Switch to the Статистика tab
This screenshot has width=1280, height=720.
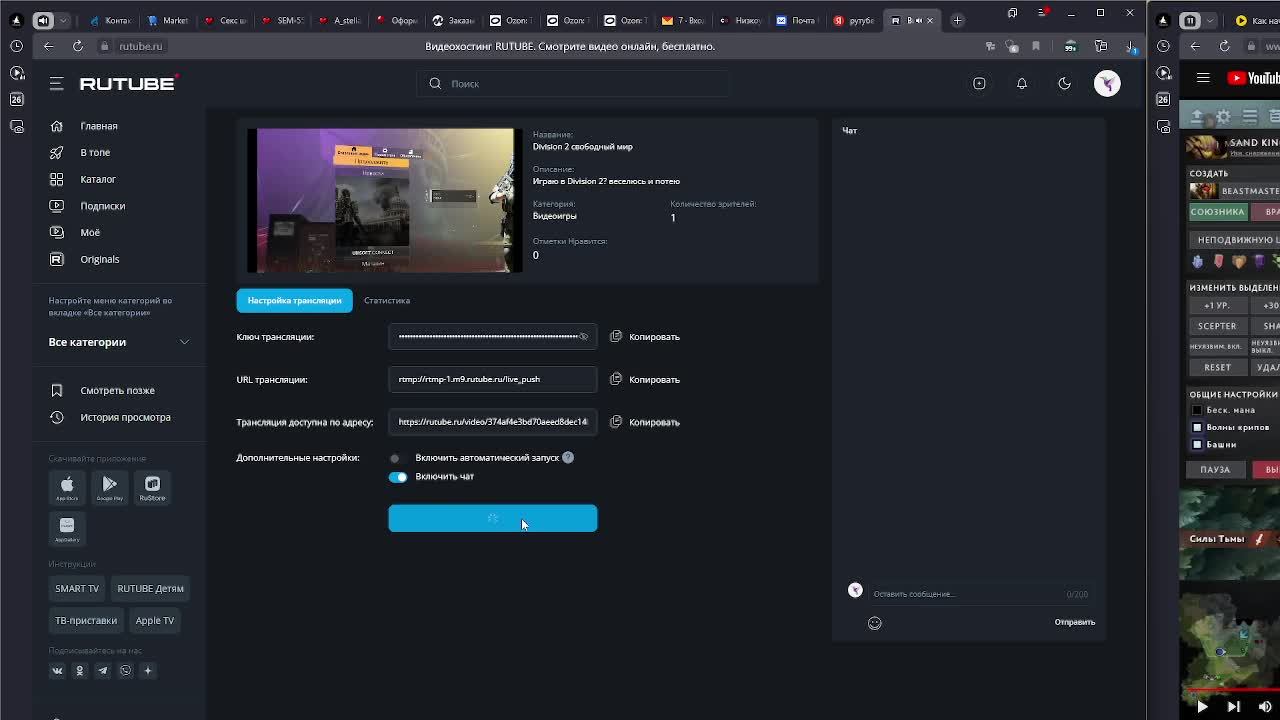click(x=387, y=300)
